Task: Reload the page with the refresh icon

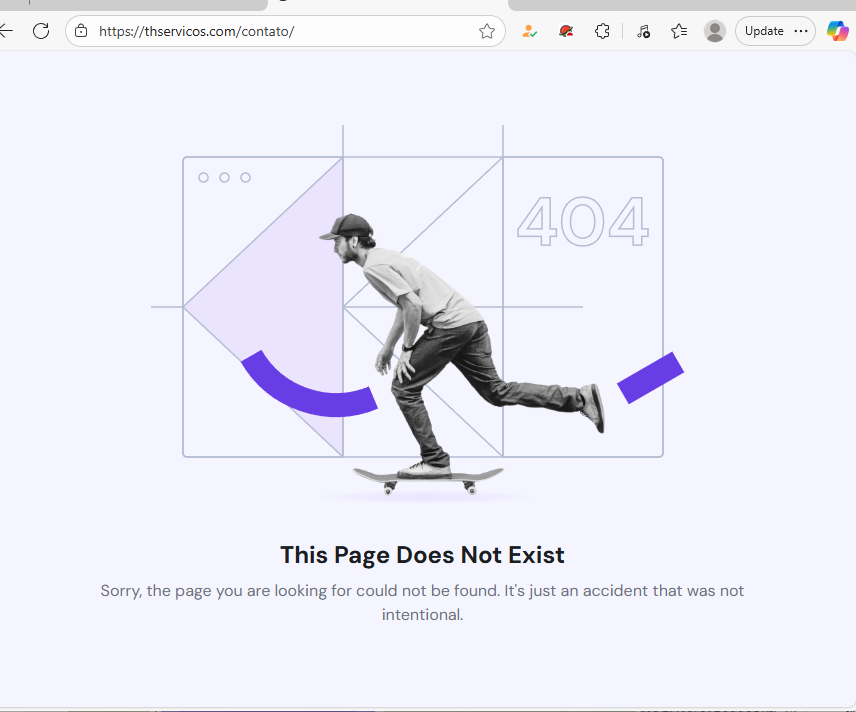Action: [x=41, y=31]
